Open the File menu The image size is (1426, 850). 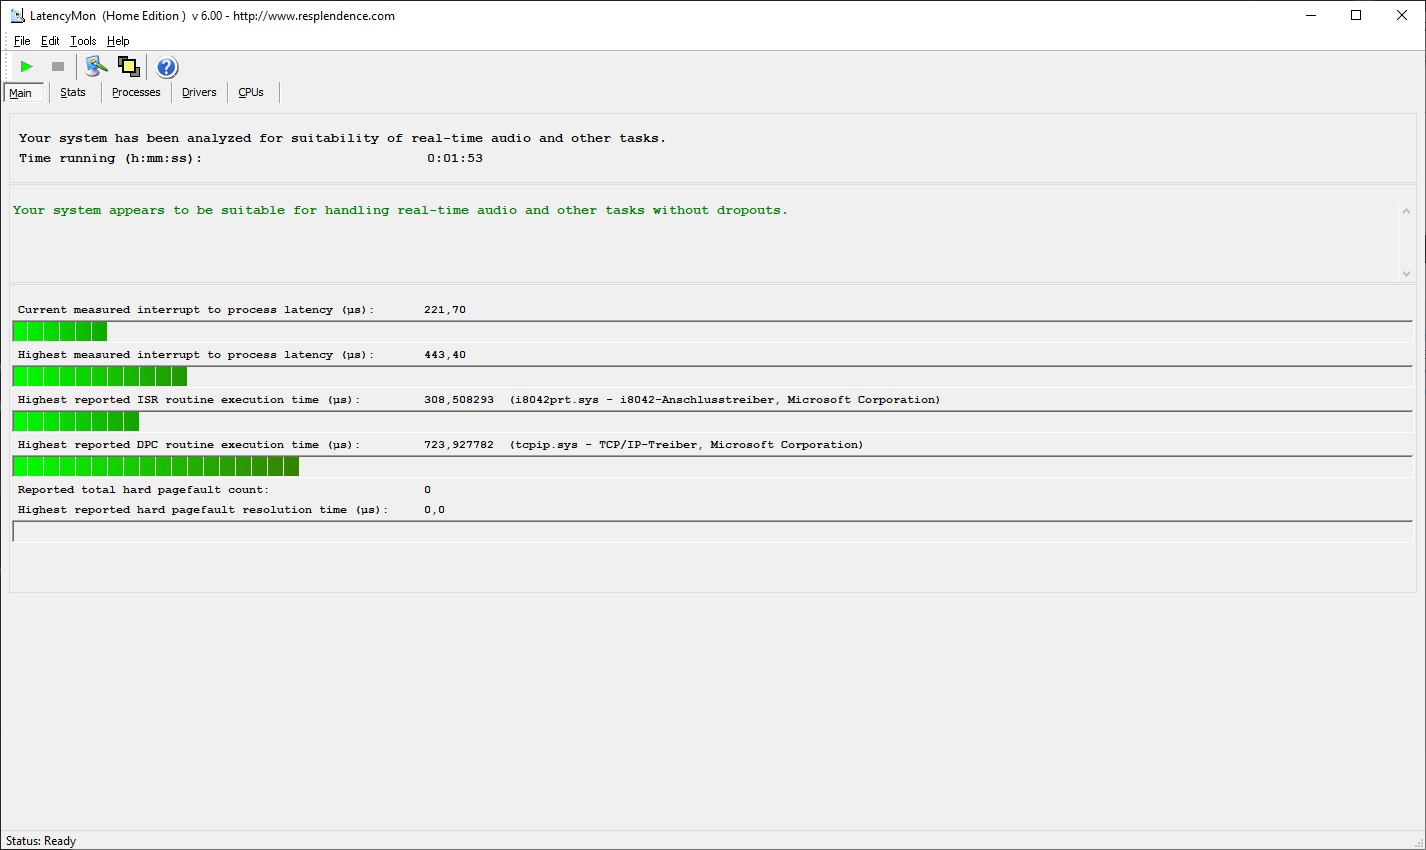pos(22,41)
